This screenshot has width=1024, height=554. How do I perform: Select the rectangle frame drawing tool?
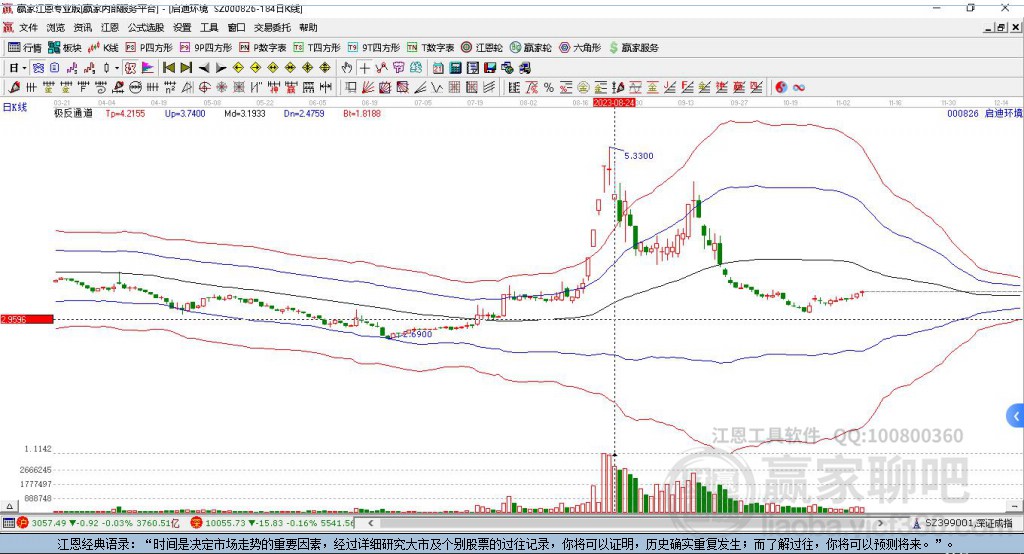point(351,88)
